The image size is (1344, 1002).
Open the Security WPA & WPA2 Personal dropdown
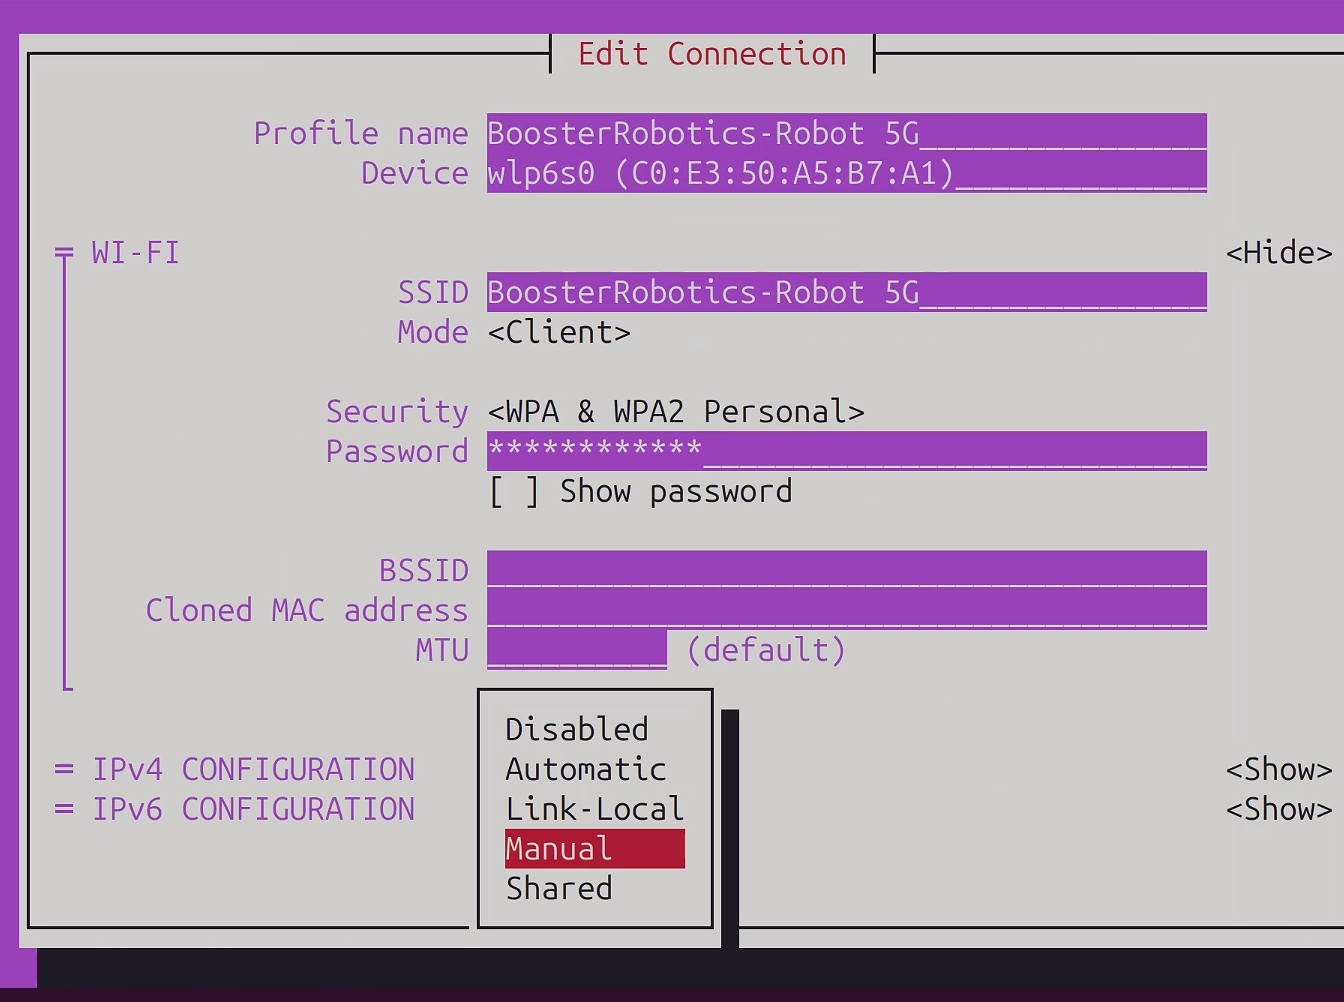pyautogui.click(x=676, y=411)
